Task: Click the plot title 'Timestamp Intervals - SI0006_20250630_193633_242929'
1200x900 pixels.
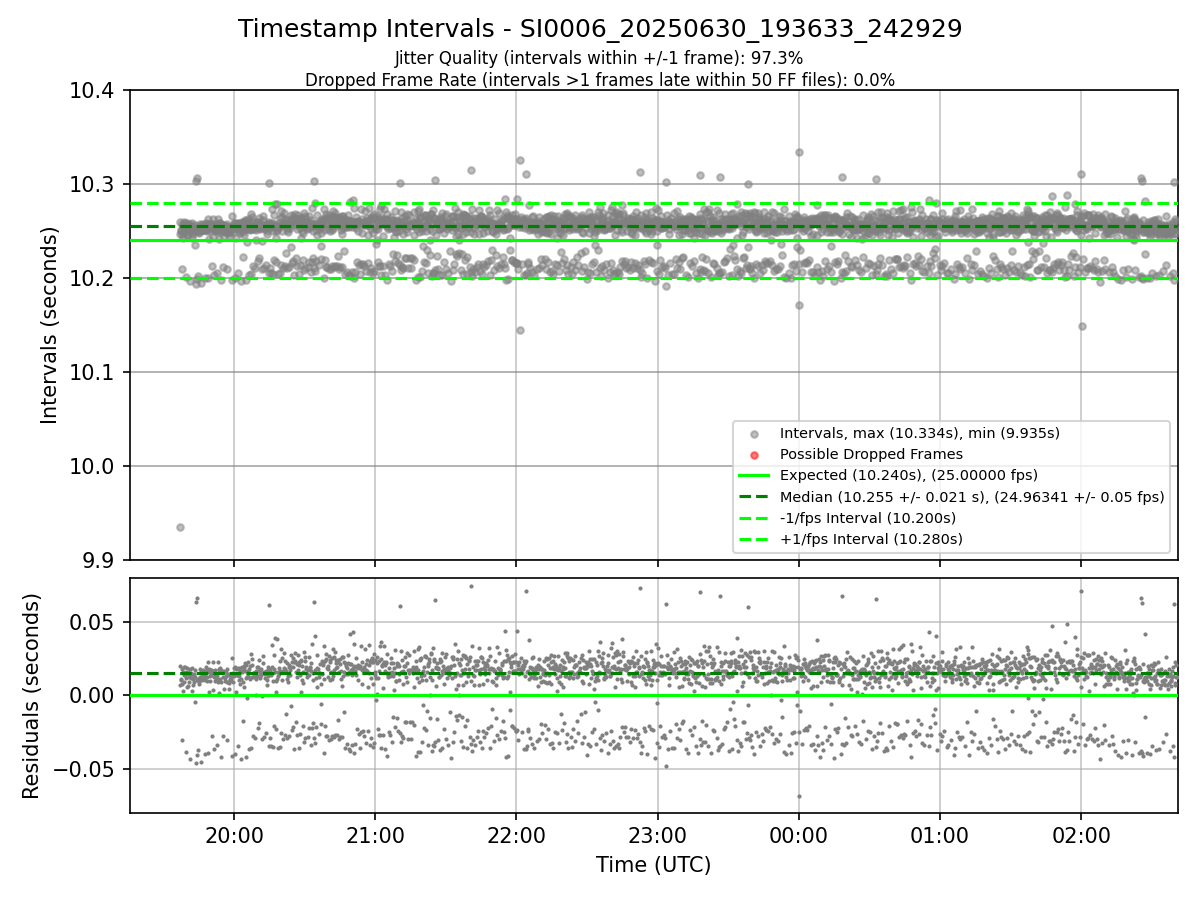Action: point(600,29)
